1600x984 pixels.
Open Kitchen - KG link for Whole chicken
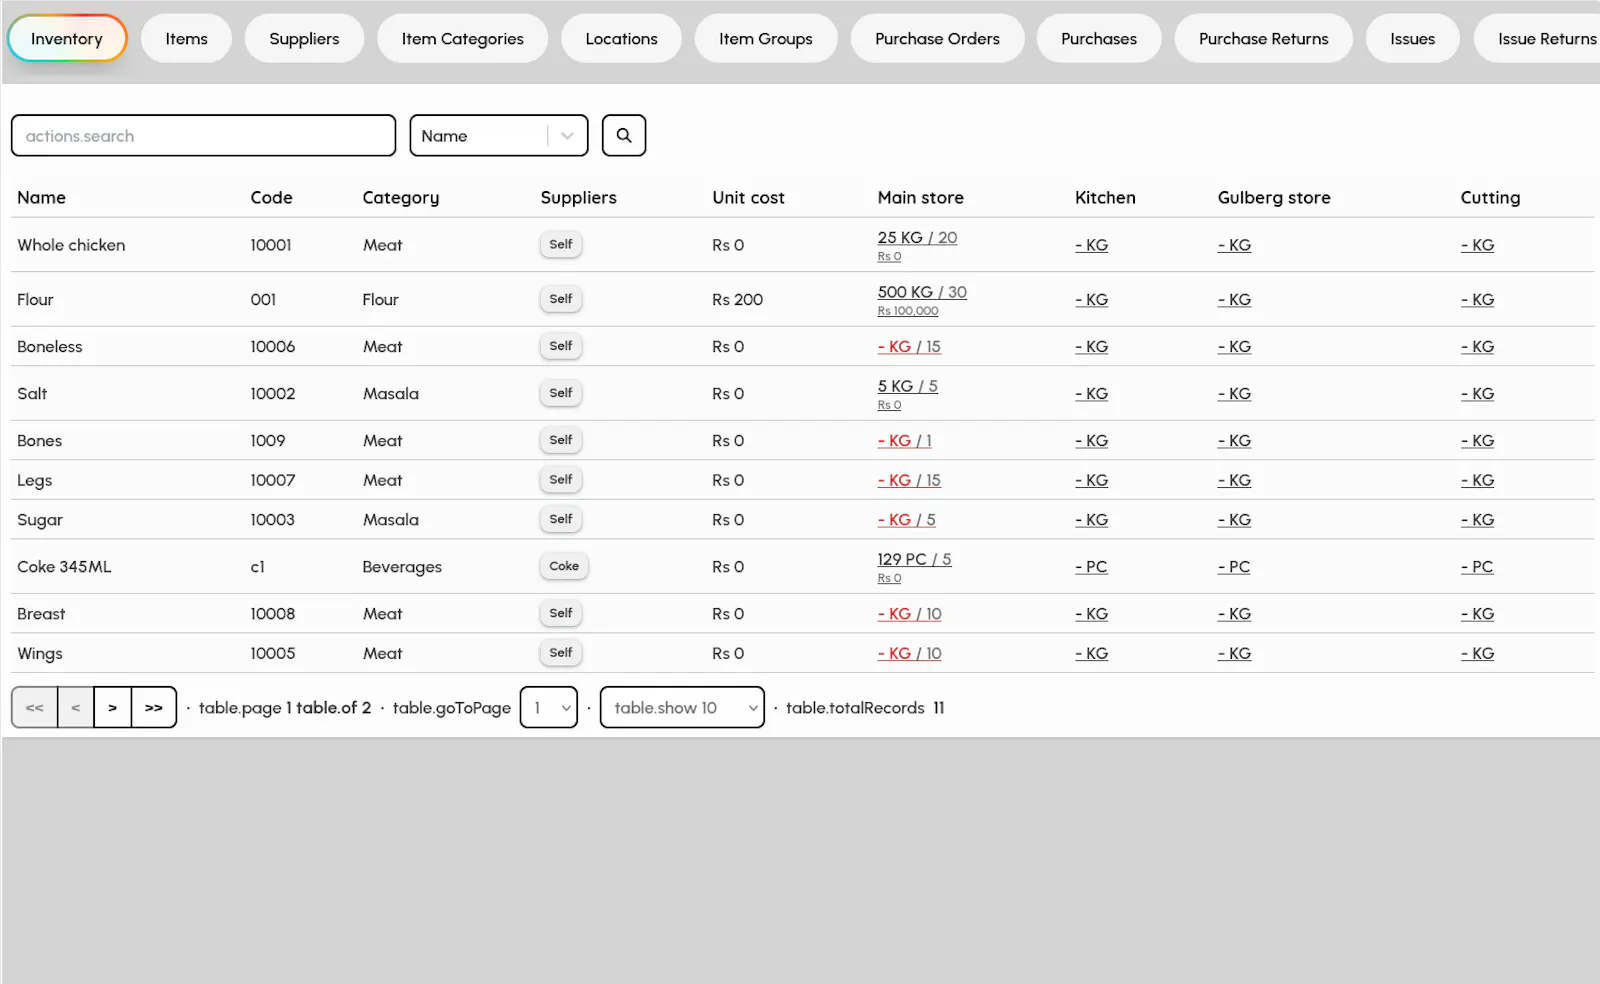(x=1091, y=245)
